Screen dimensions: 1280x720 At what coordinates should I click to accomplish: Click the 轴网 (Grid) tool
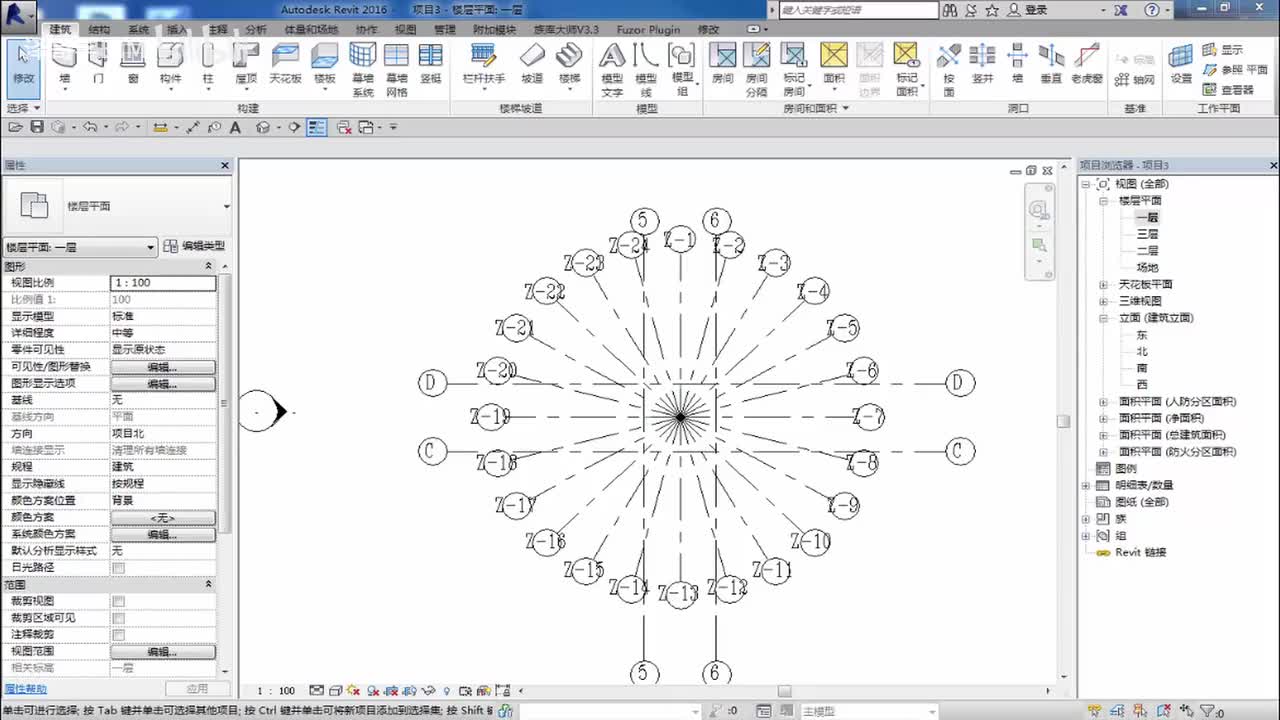point(1135,79)
